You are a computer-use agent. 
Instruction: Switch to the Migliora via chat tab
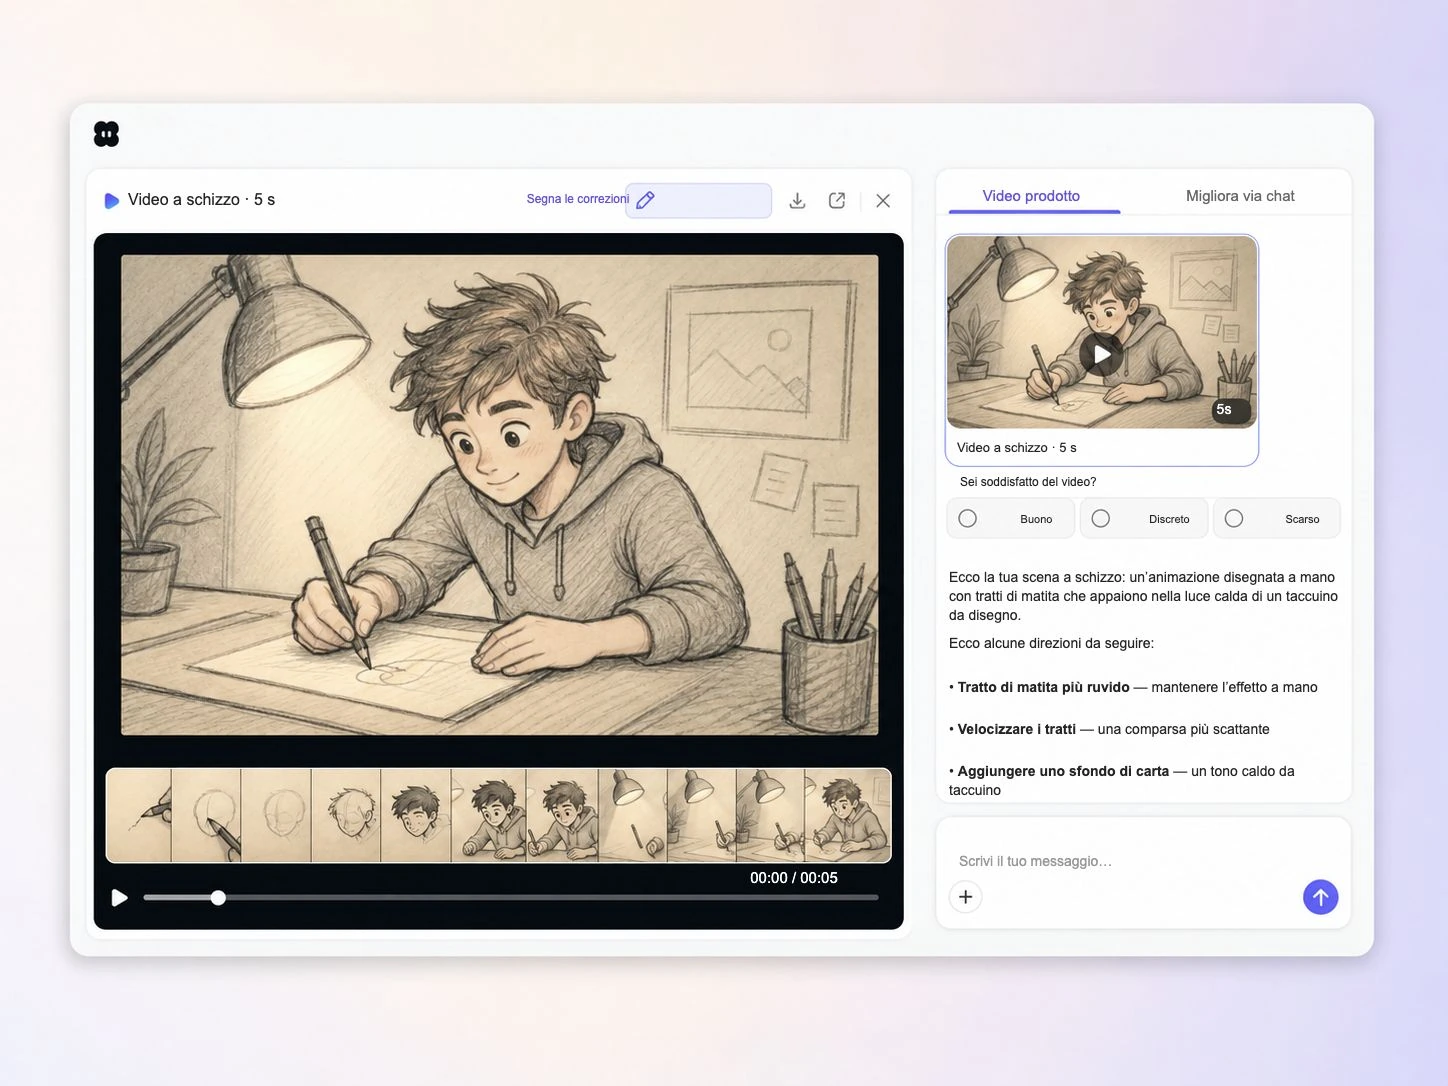click(x=1240, y=196)
